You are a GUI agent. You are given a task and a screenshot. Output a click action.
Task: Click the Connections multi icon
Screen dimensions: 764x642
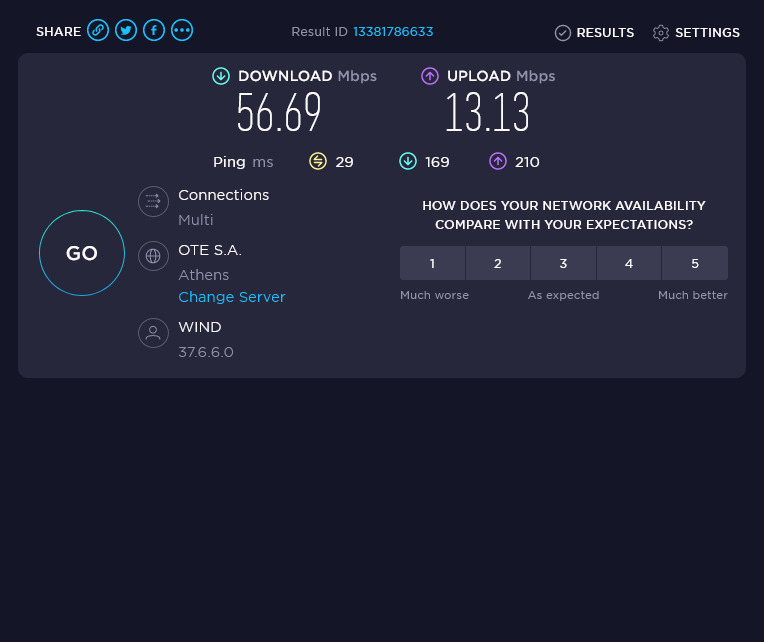pyautogui.click(x=153, y=201)
